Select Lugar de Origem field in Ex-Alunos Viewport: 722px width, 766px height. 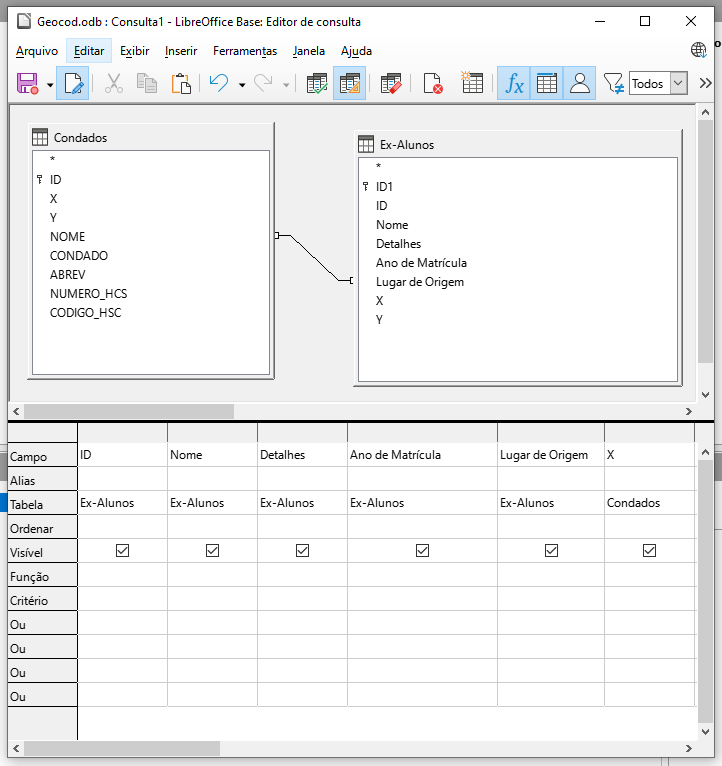click(420, 282)
